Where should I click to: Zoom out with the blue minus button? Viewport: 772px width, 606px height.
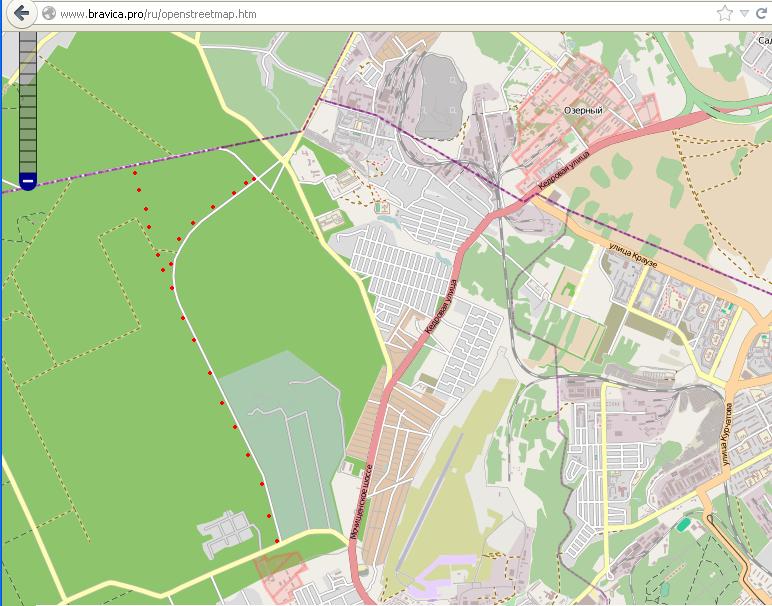(x=28, y=180)
